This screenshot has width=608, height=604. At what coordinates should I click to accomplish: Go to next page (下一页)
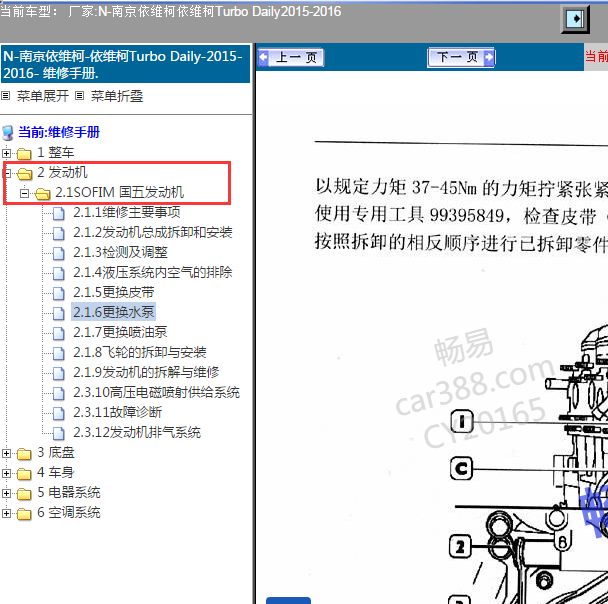[x=461, y=57]
